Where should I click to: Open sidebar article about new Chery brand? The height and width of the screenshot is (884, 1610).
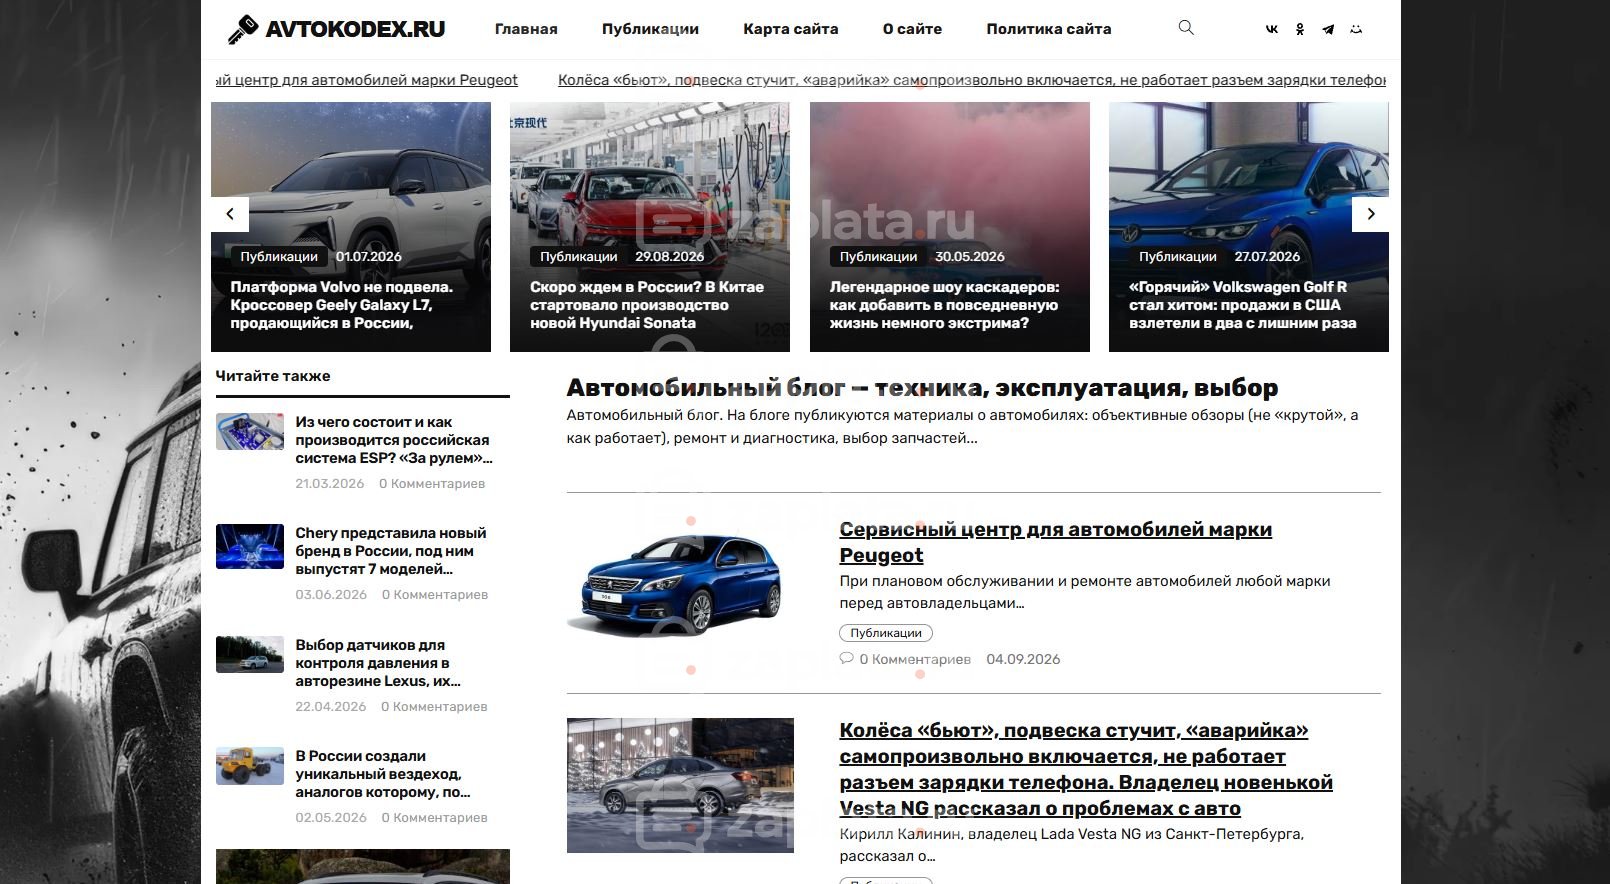click(x=391, y=551)
